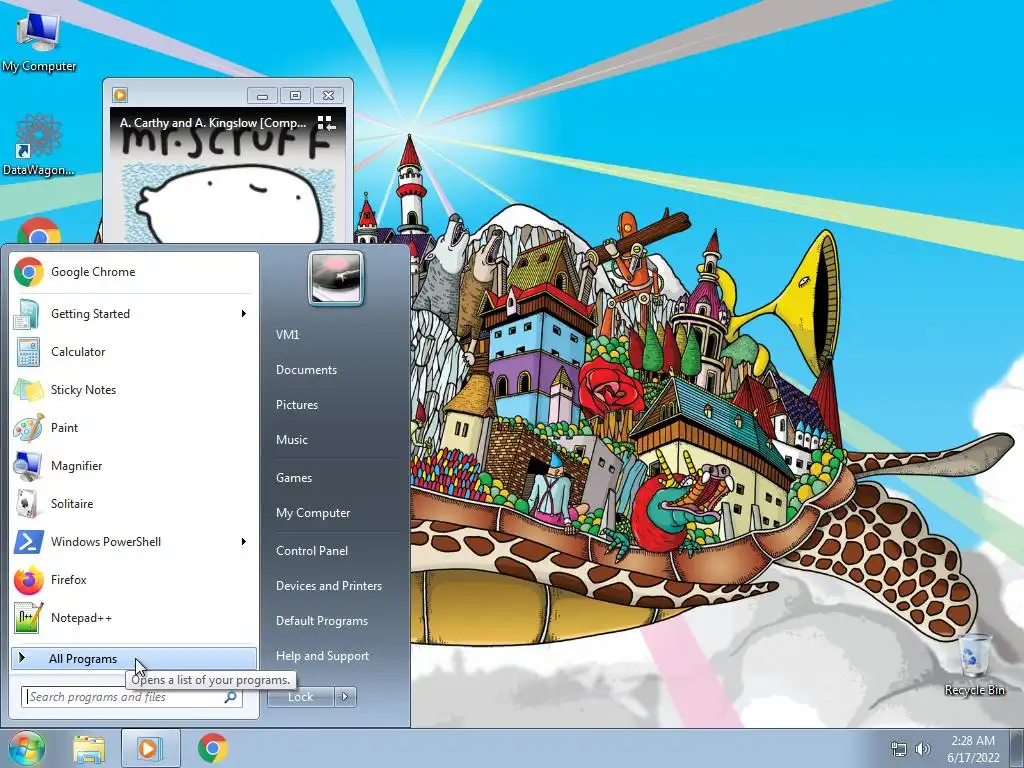
Task: Open the Calculator app
Action: (x=132, y=352)
